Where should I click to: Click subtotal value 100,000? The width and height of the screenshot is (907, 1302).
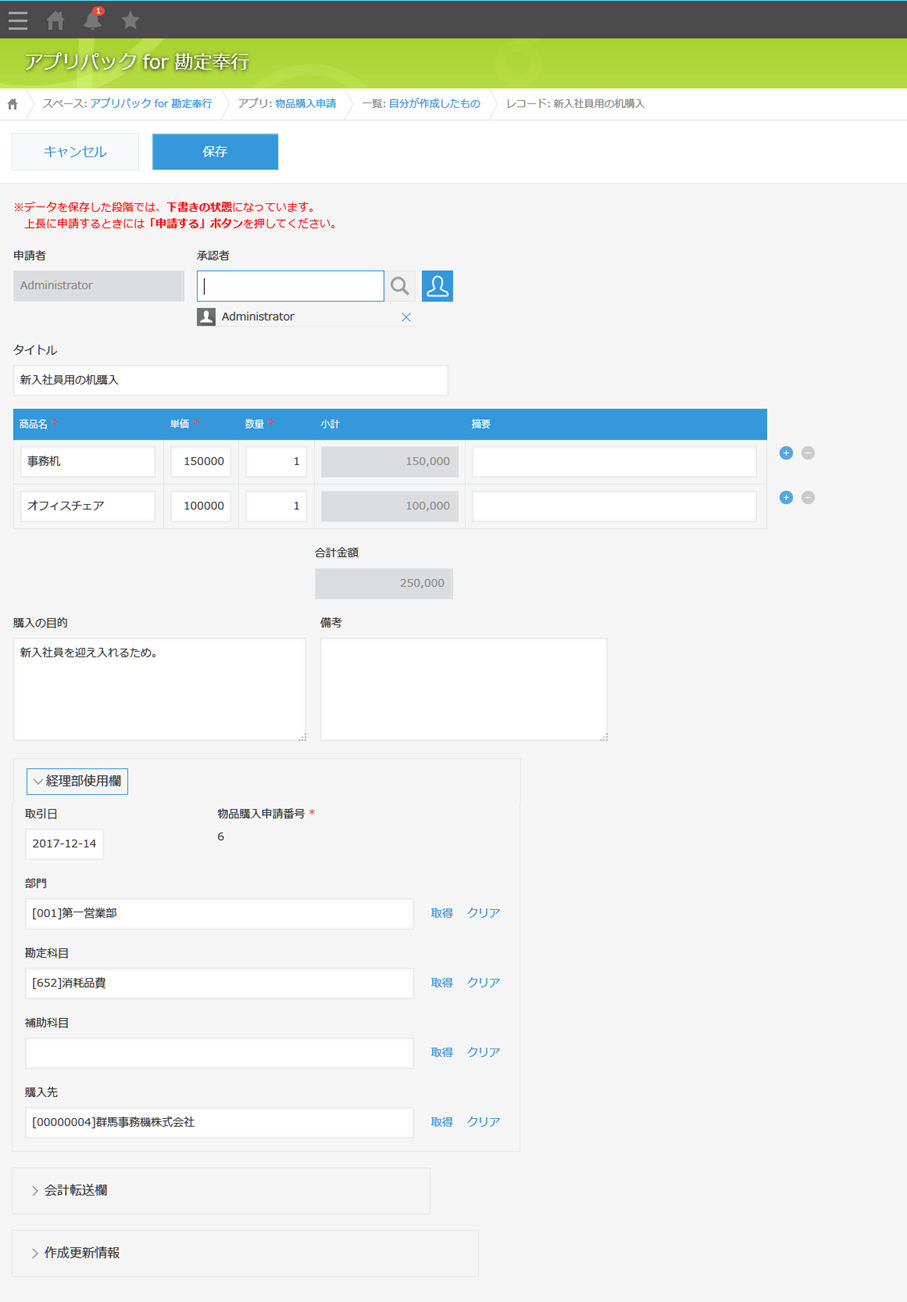tap(390, 506)
